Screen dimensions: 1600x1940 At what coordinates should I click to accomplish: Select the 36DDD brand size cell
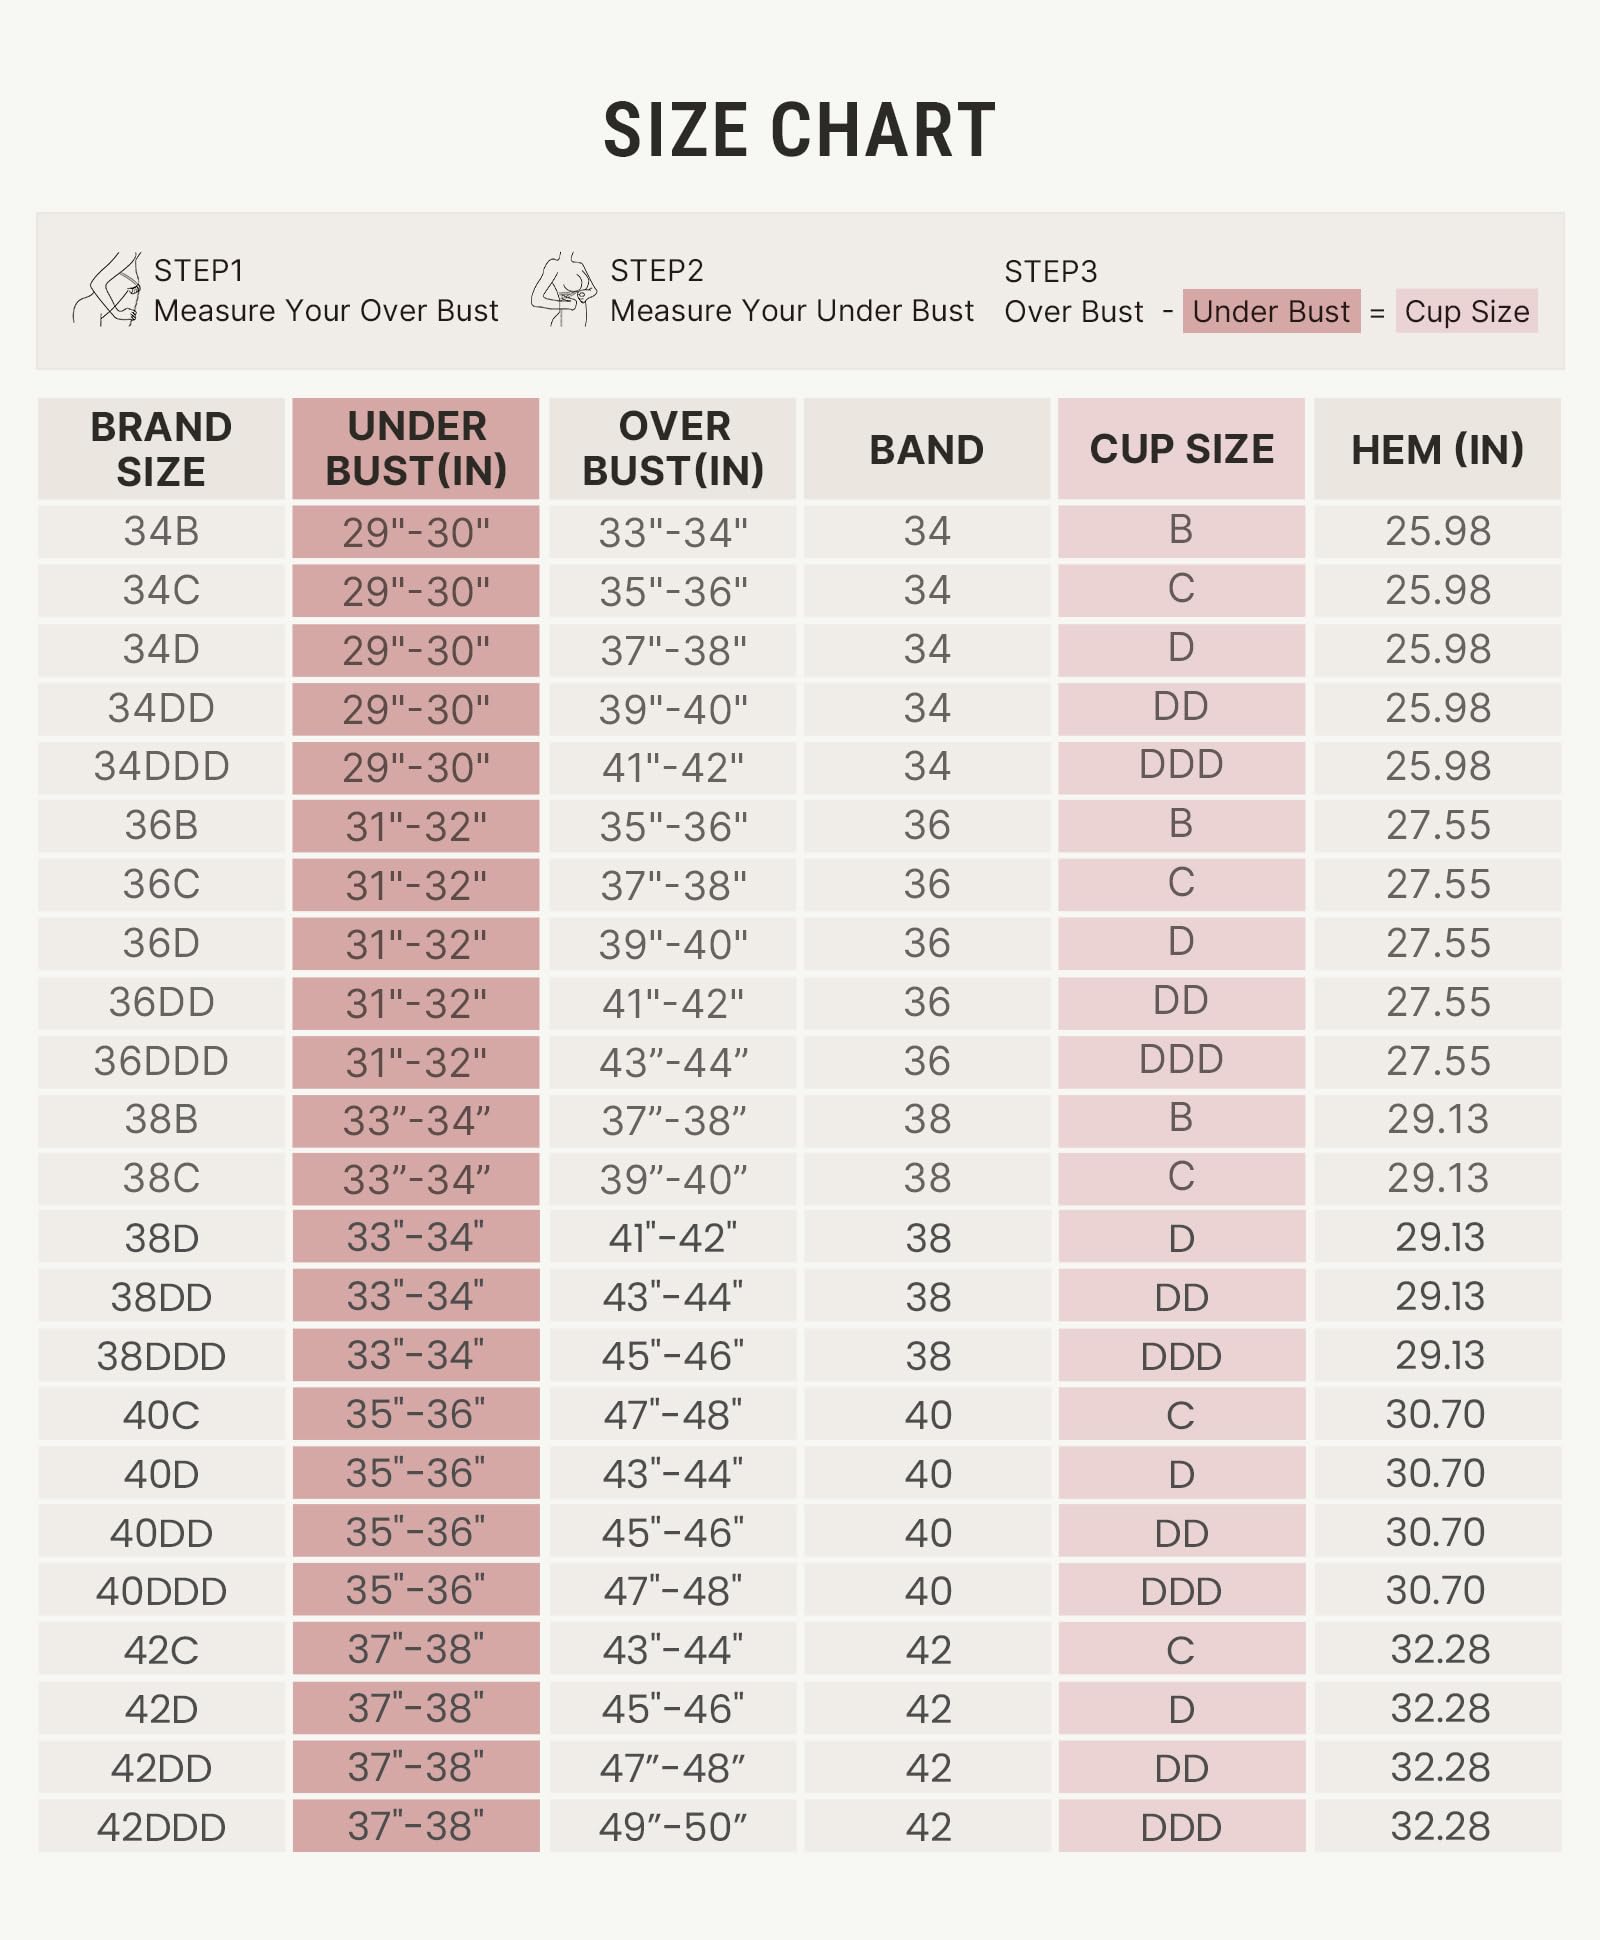161,1061
